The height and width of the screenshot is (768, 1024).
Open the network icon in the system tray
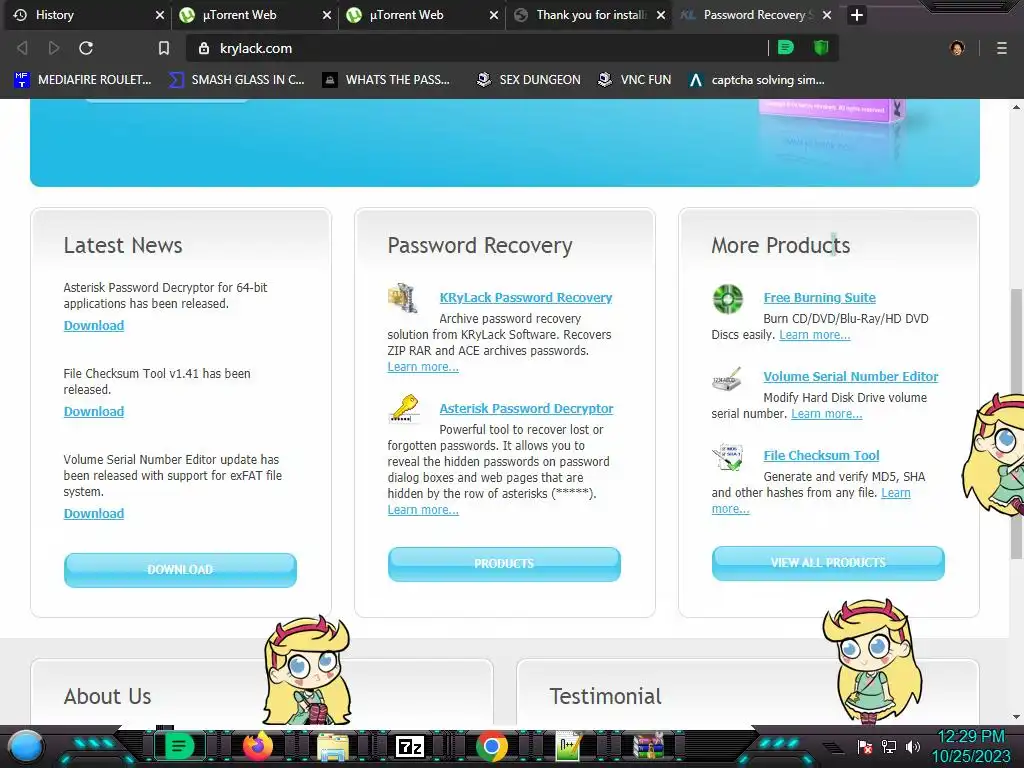tap(889, 746)
